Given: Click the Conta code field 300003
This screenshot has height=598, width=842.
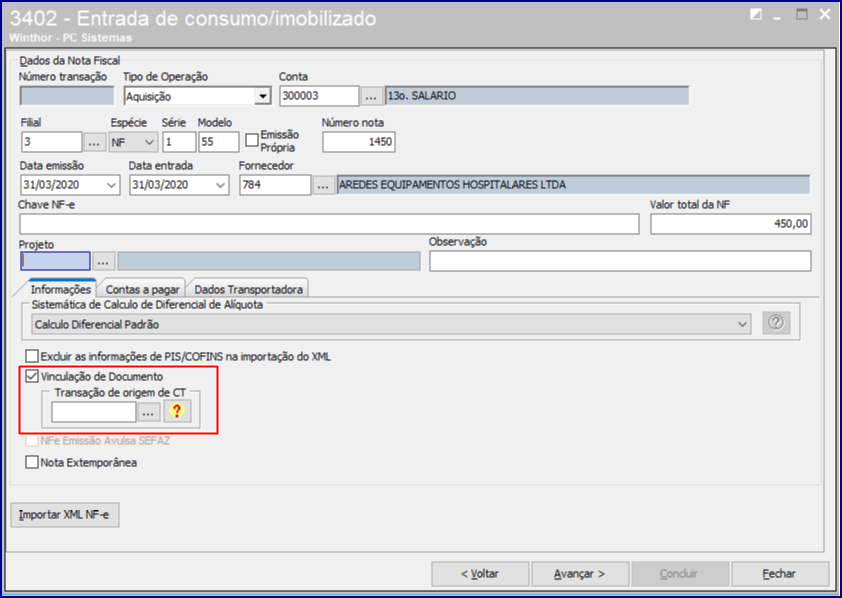Looking at the screenshot, I should [x=319, y=96].
